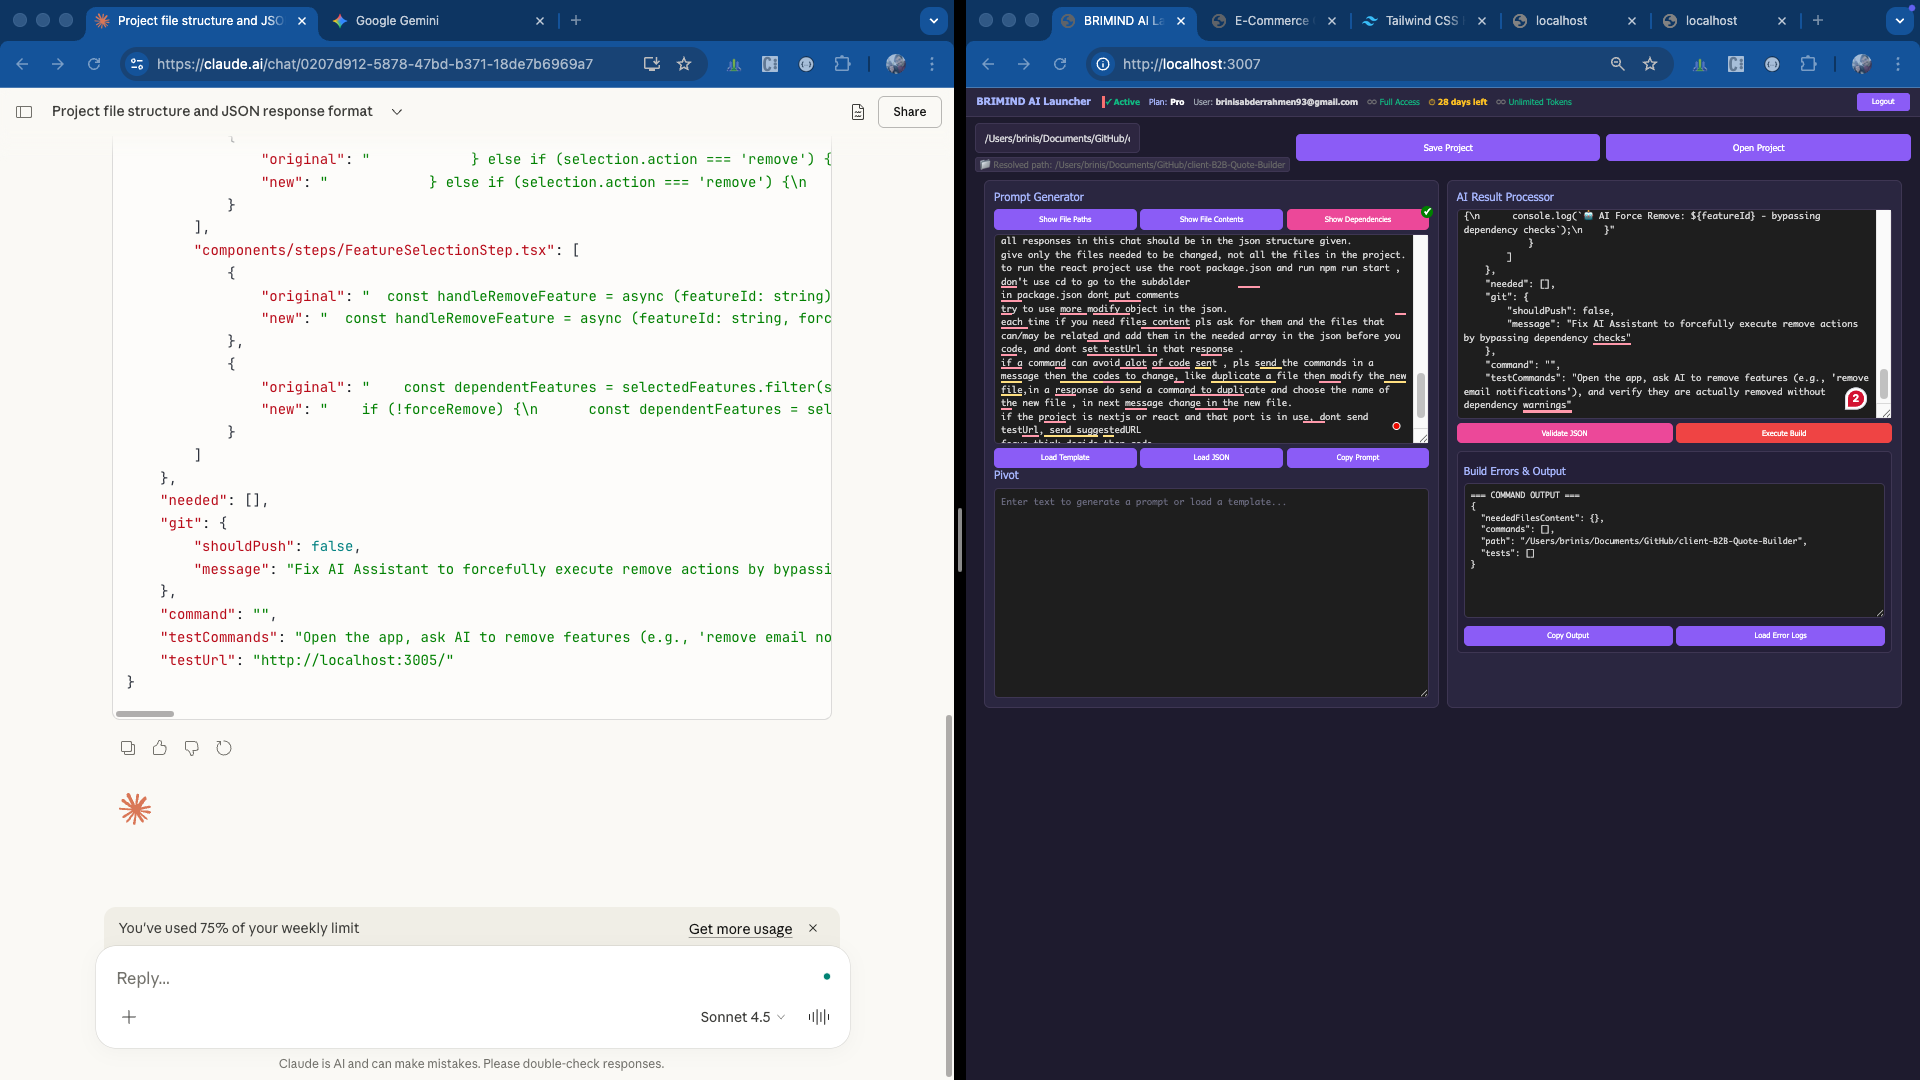Toggle Show File Paths in Prompt Generator
The height and width of the screenshot is (1080, 1920).
pos(1064,219)
